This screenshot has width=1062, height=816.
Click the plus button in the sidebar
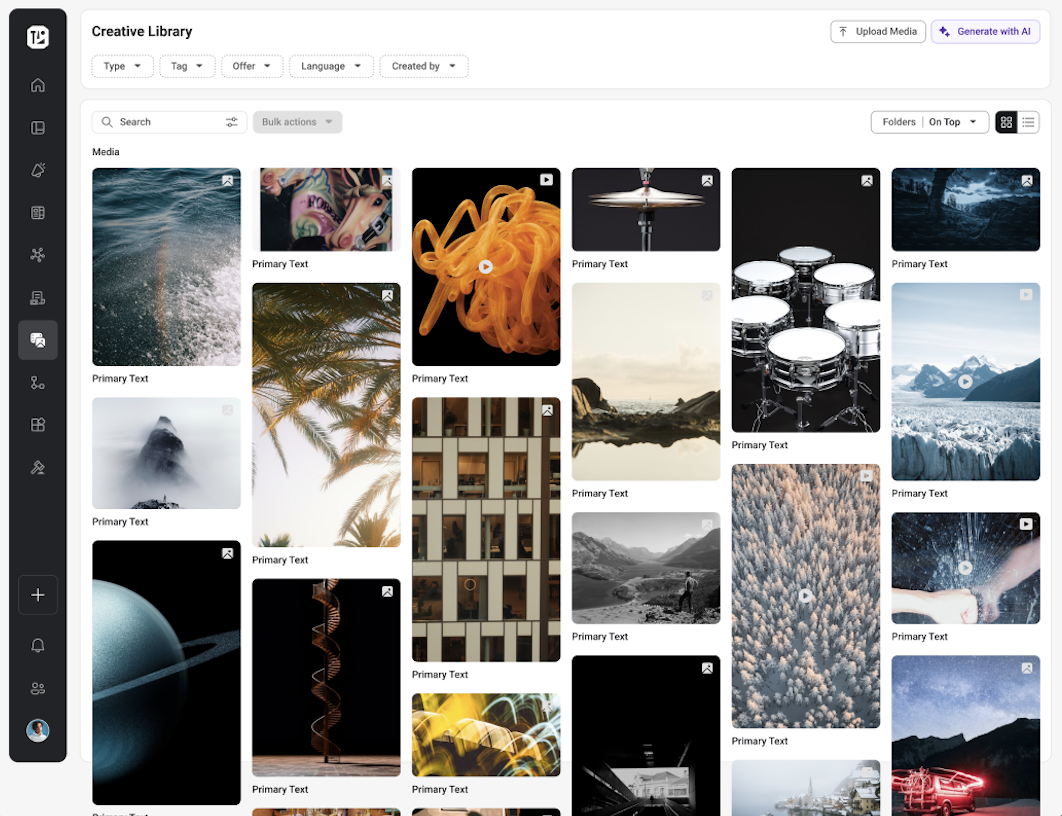pyautogui.click(x=38, y=595)
